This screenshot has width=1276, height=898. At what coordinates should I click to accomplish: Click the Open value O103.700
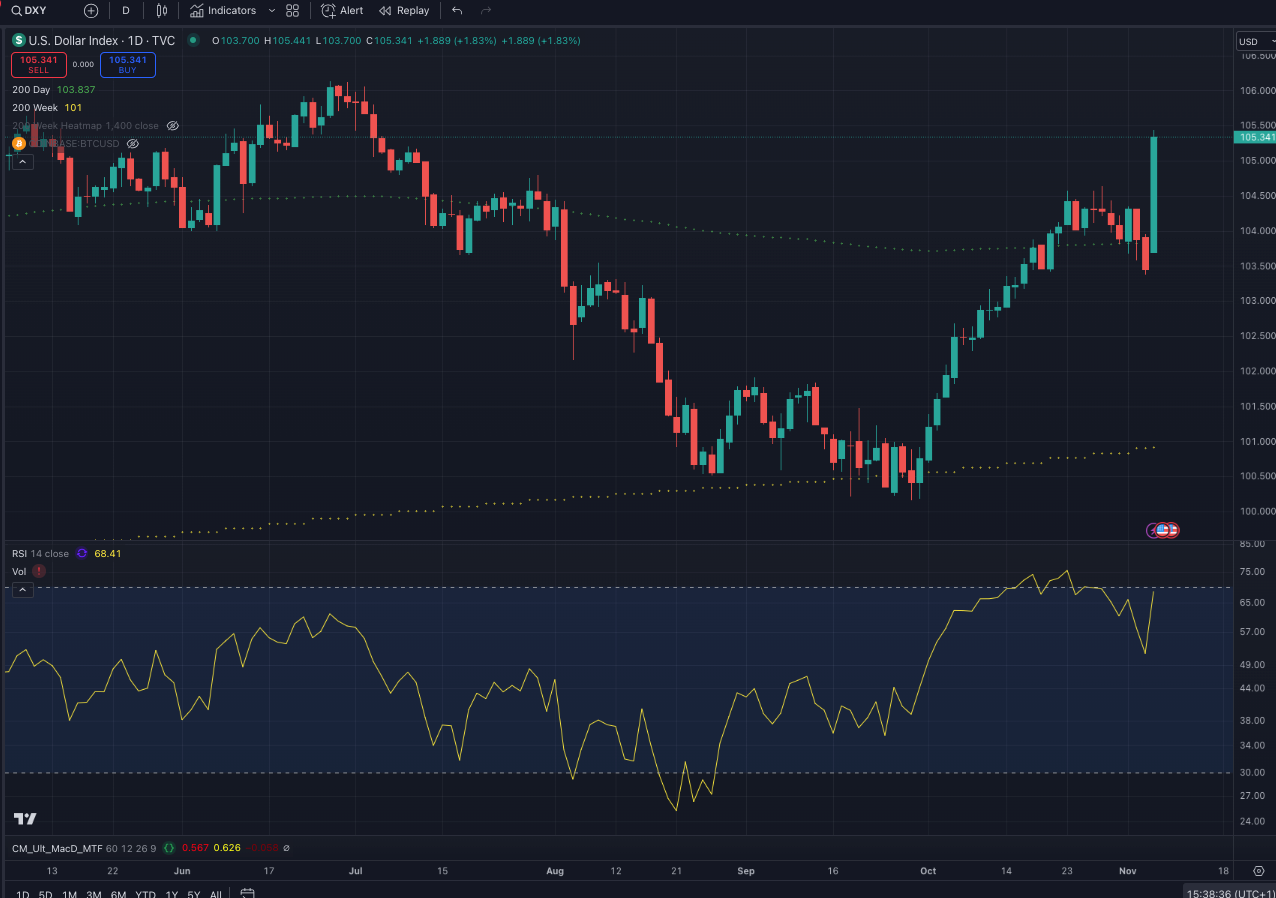click(236, 40)
